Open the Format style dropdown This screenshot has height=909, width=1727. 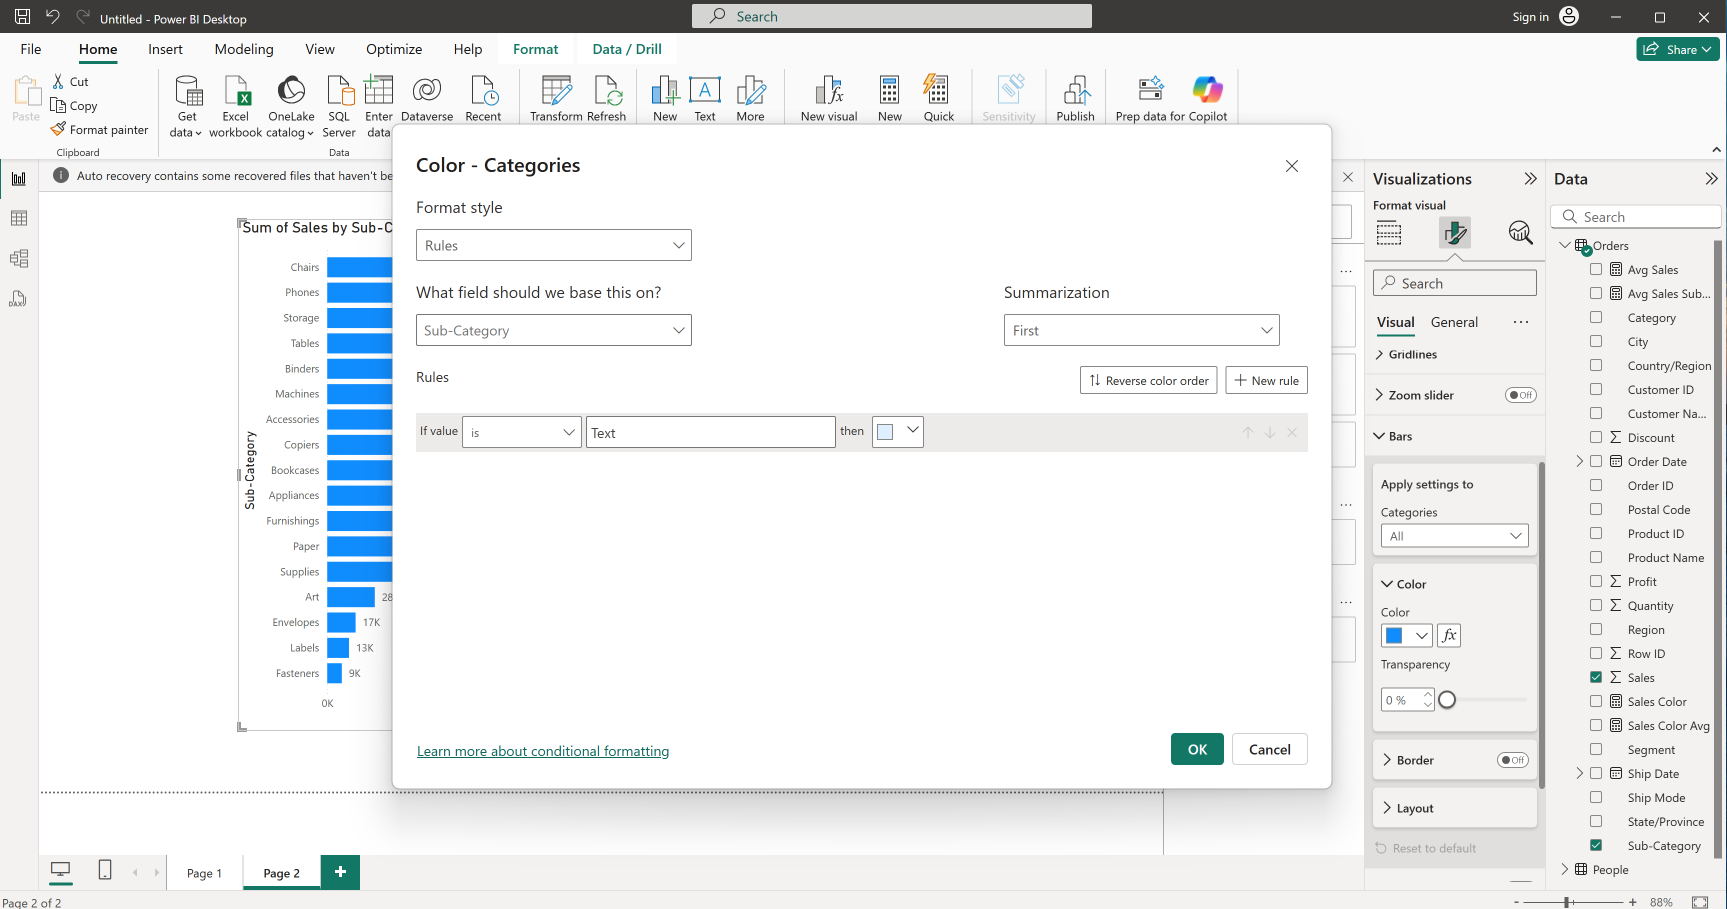[553, 246]
